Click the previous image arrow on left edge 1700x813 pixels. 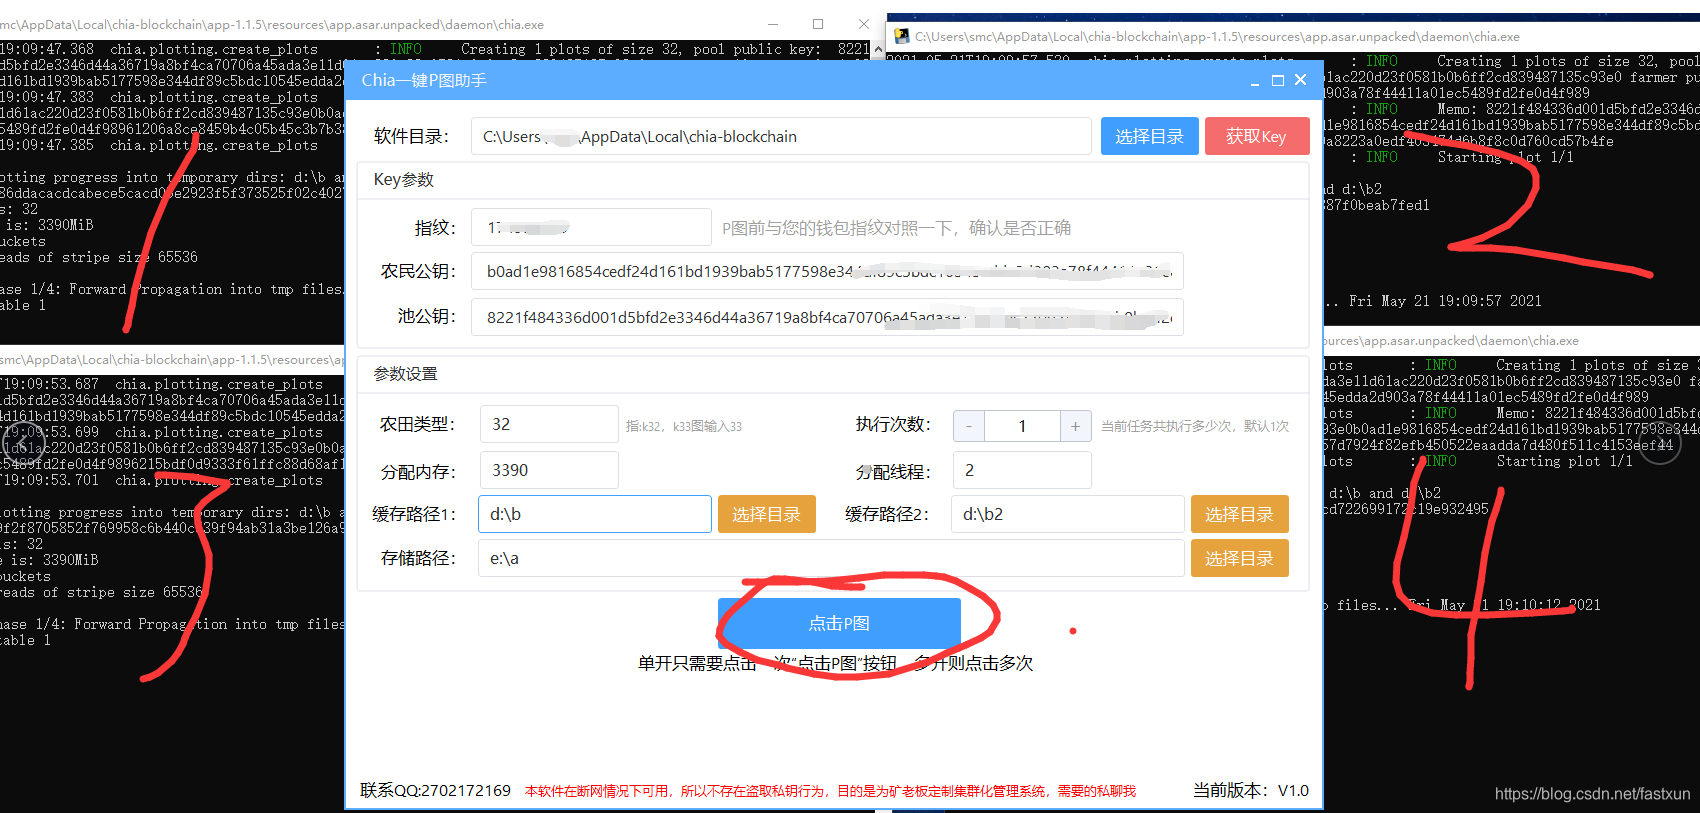coord(22,443)
